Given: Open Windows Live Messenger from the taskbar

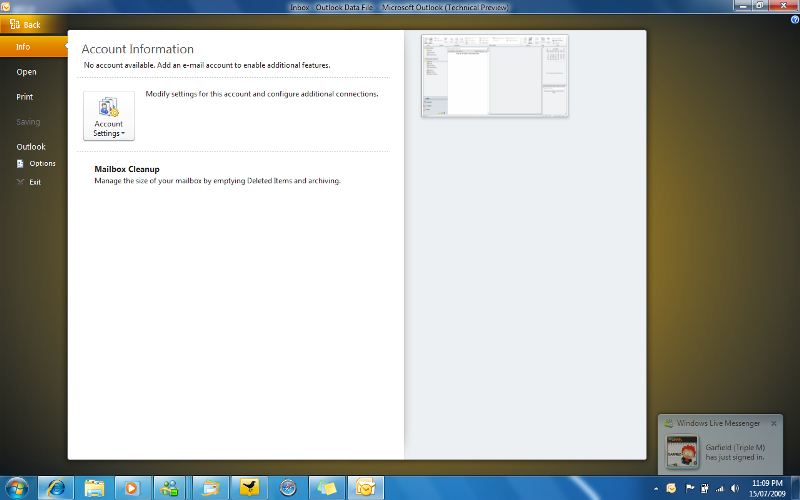Looking at the screenshot, I should coord(170,488).
